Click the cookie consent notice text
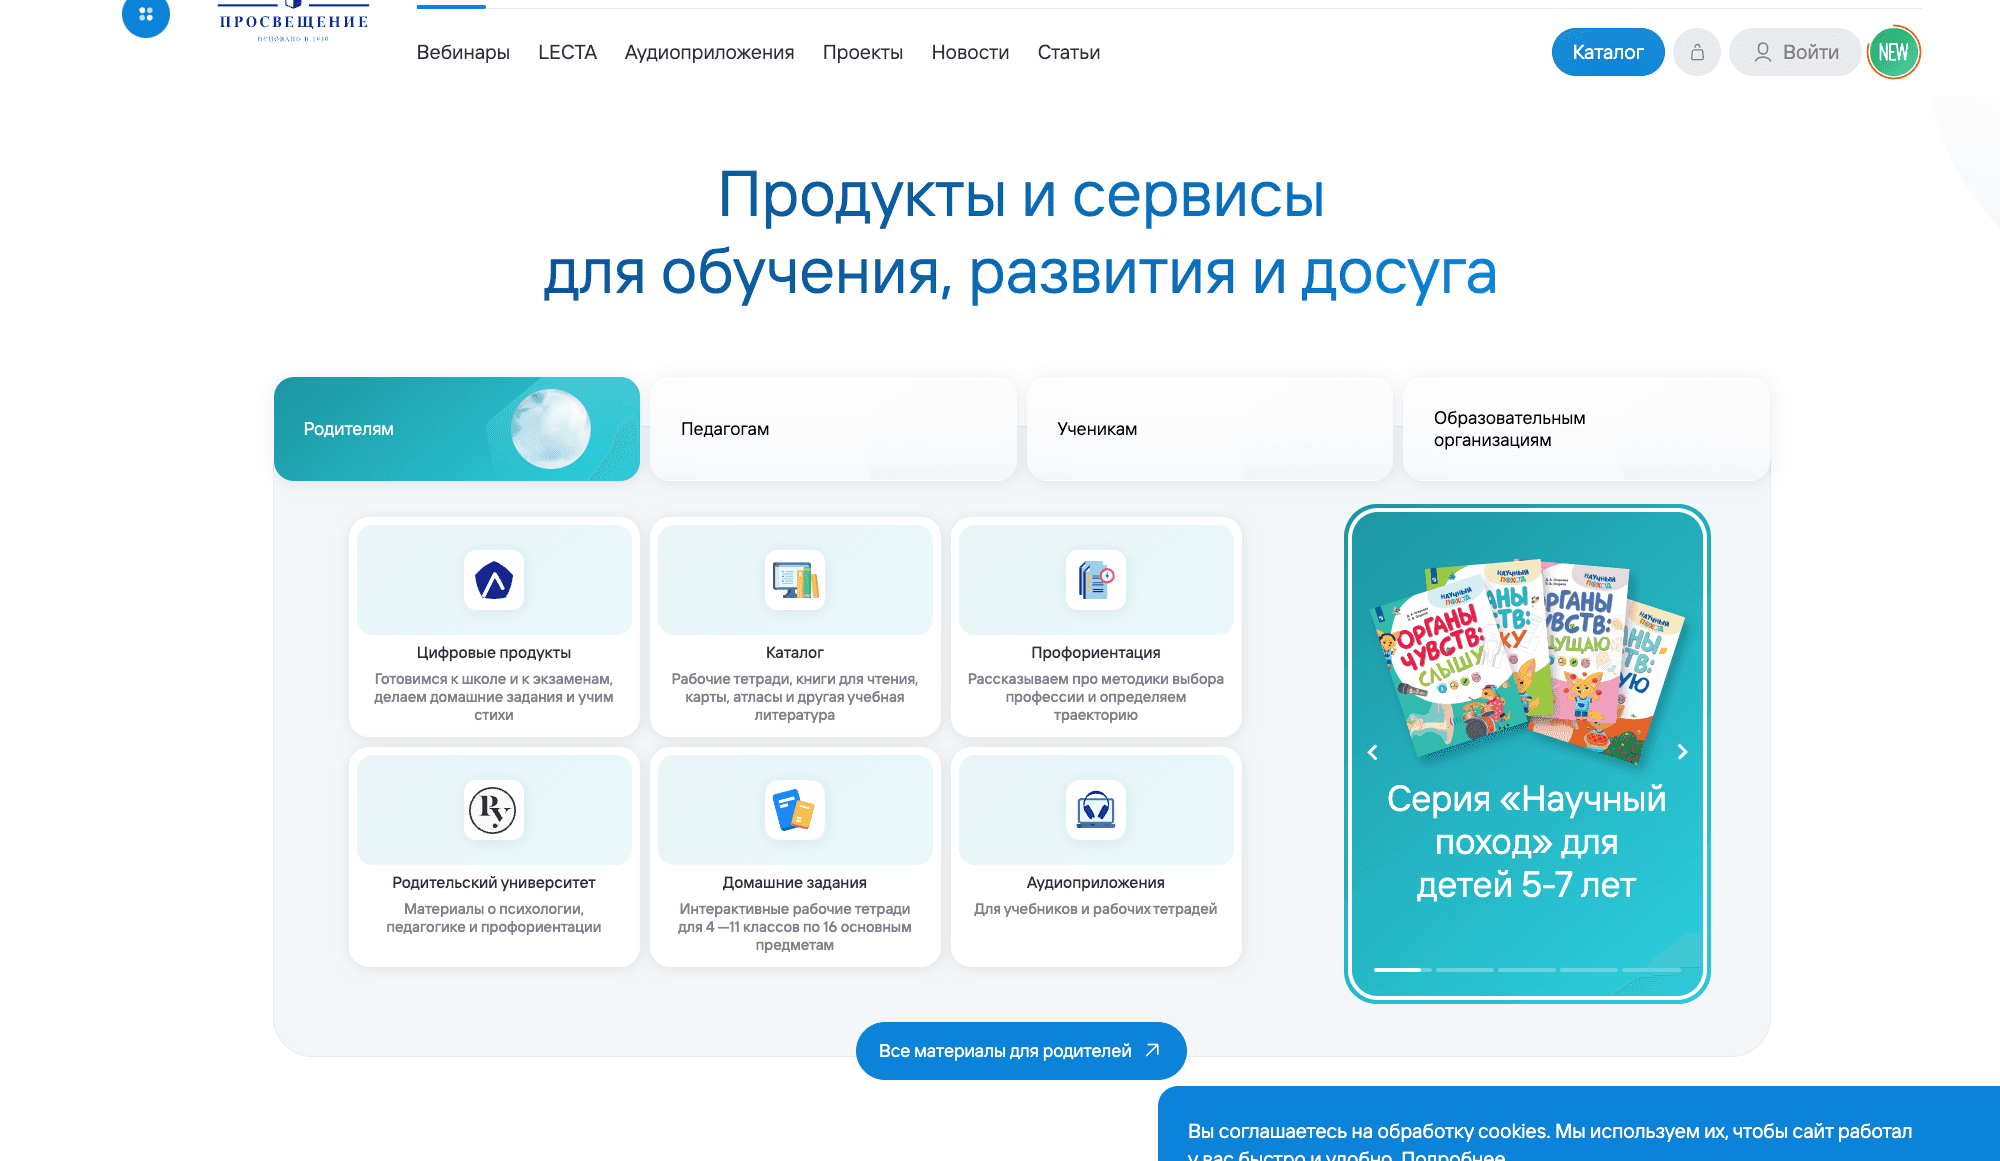The height and width of the screenshot is (1161, 2000). [x=1550, y=1142]
